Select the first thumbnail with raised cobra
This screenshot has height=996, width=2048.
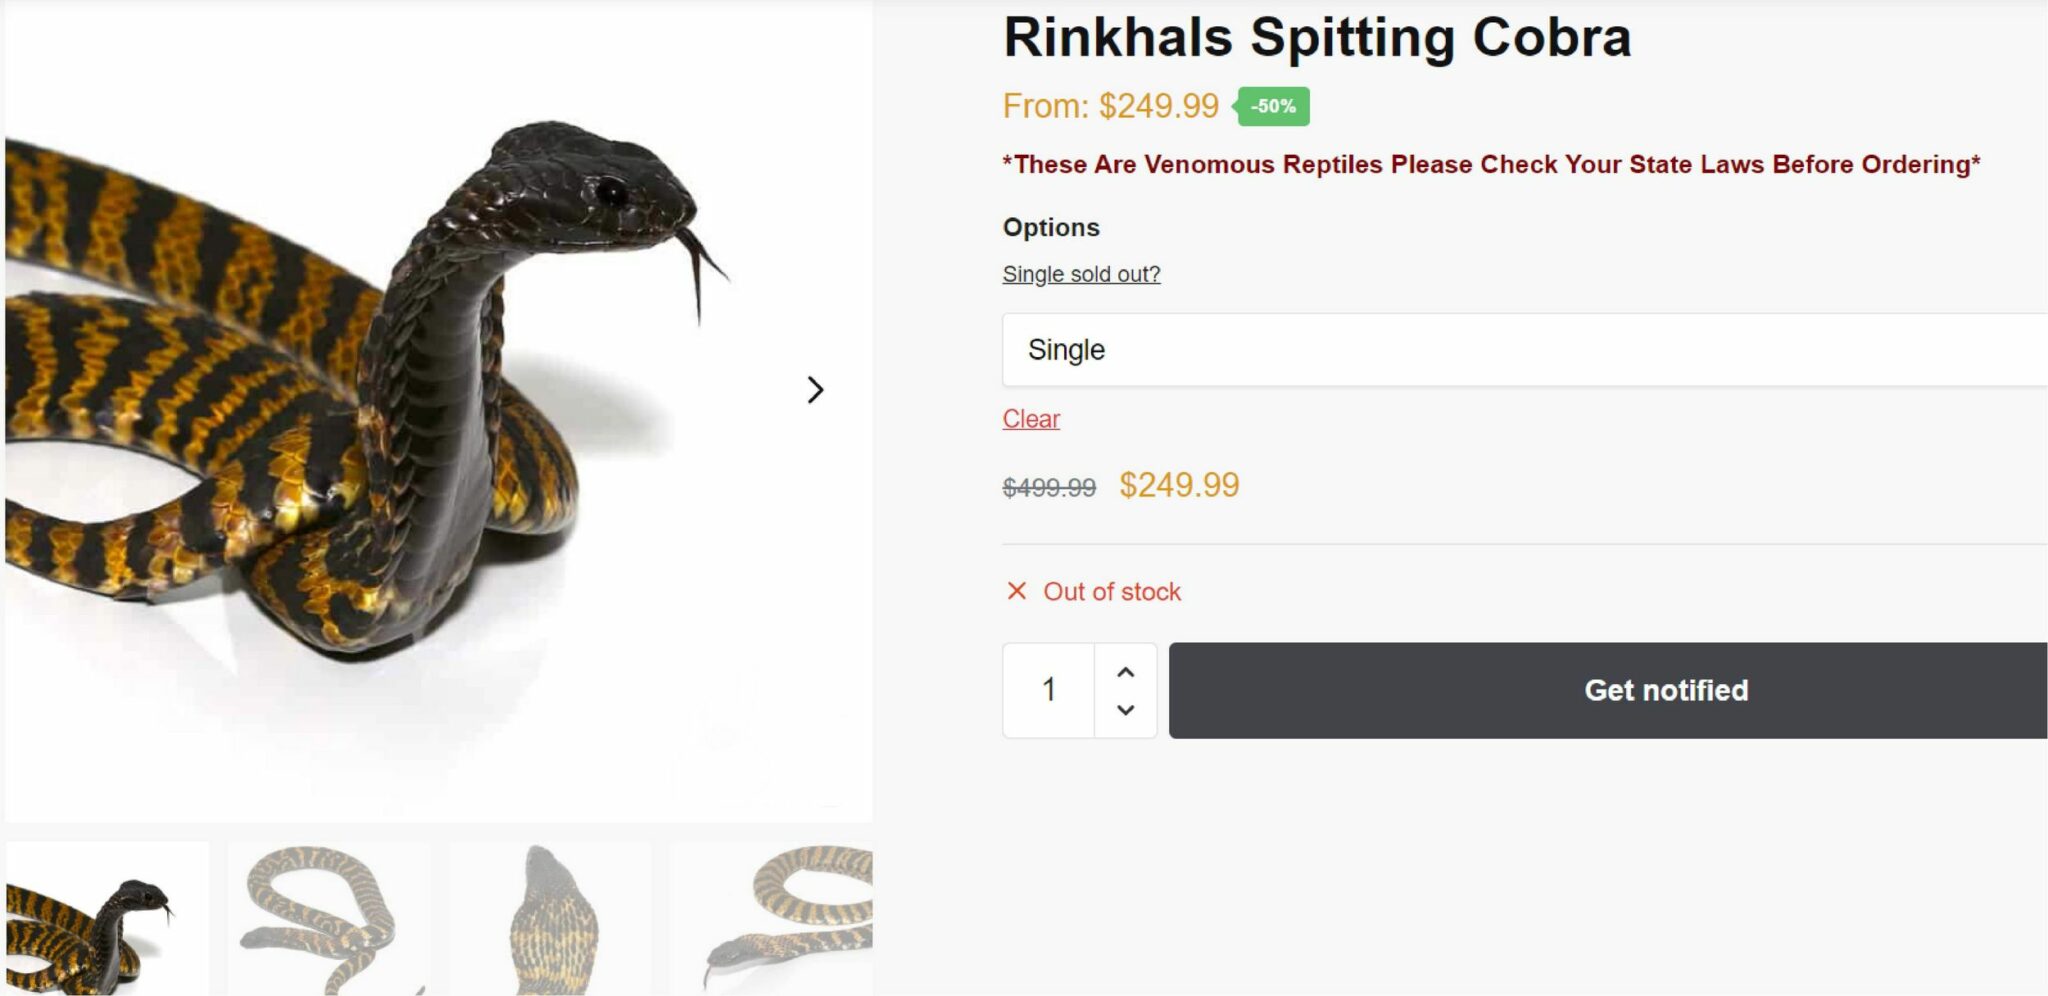[108, 918]
